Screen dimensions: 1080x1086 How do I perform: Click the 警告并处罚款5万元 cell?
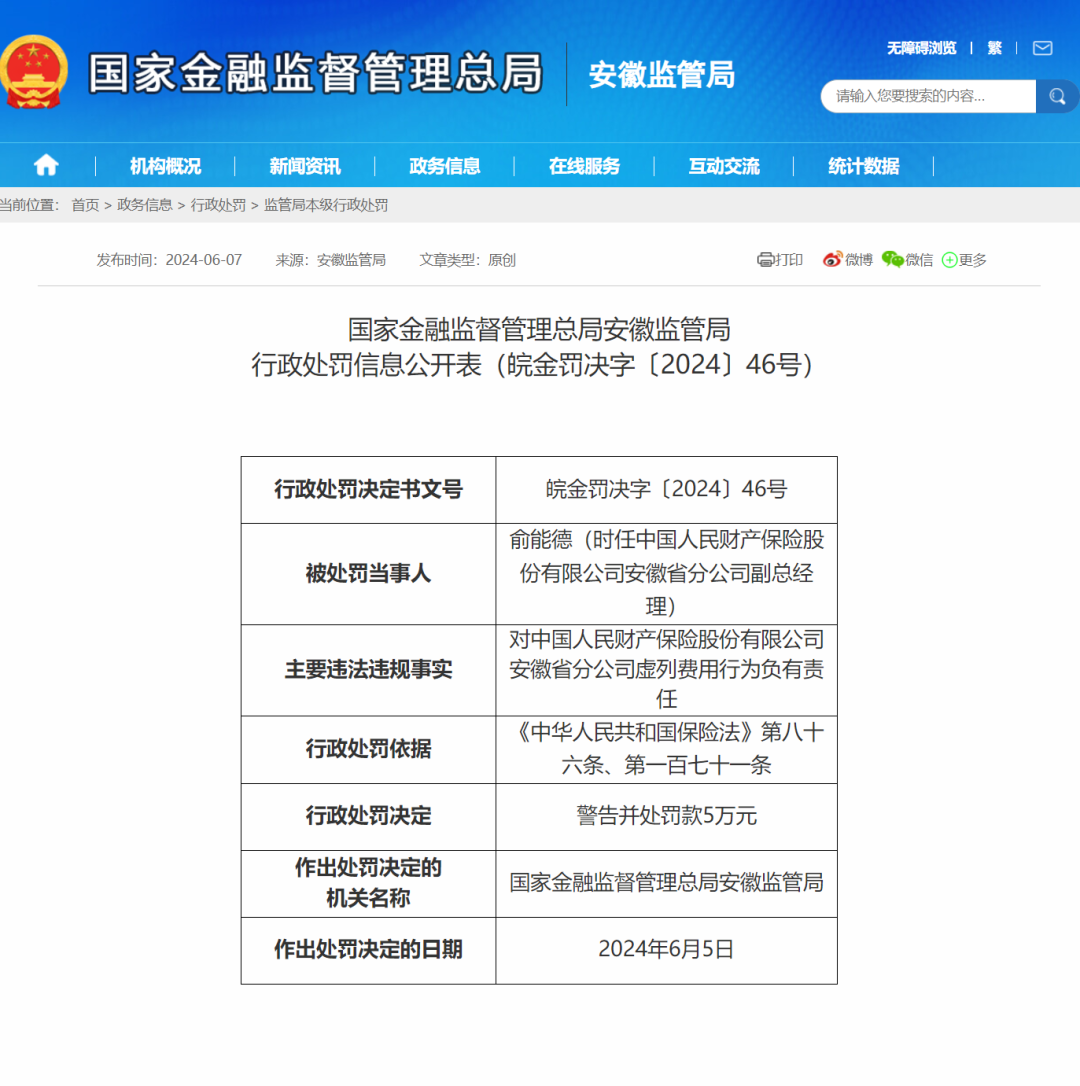tap(666, 817)
